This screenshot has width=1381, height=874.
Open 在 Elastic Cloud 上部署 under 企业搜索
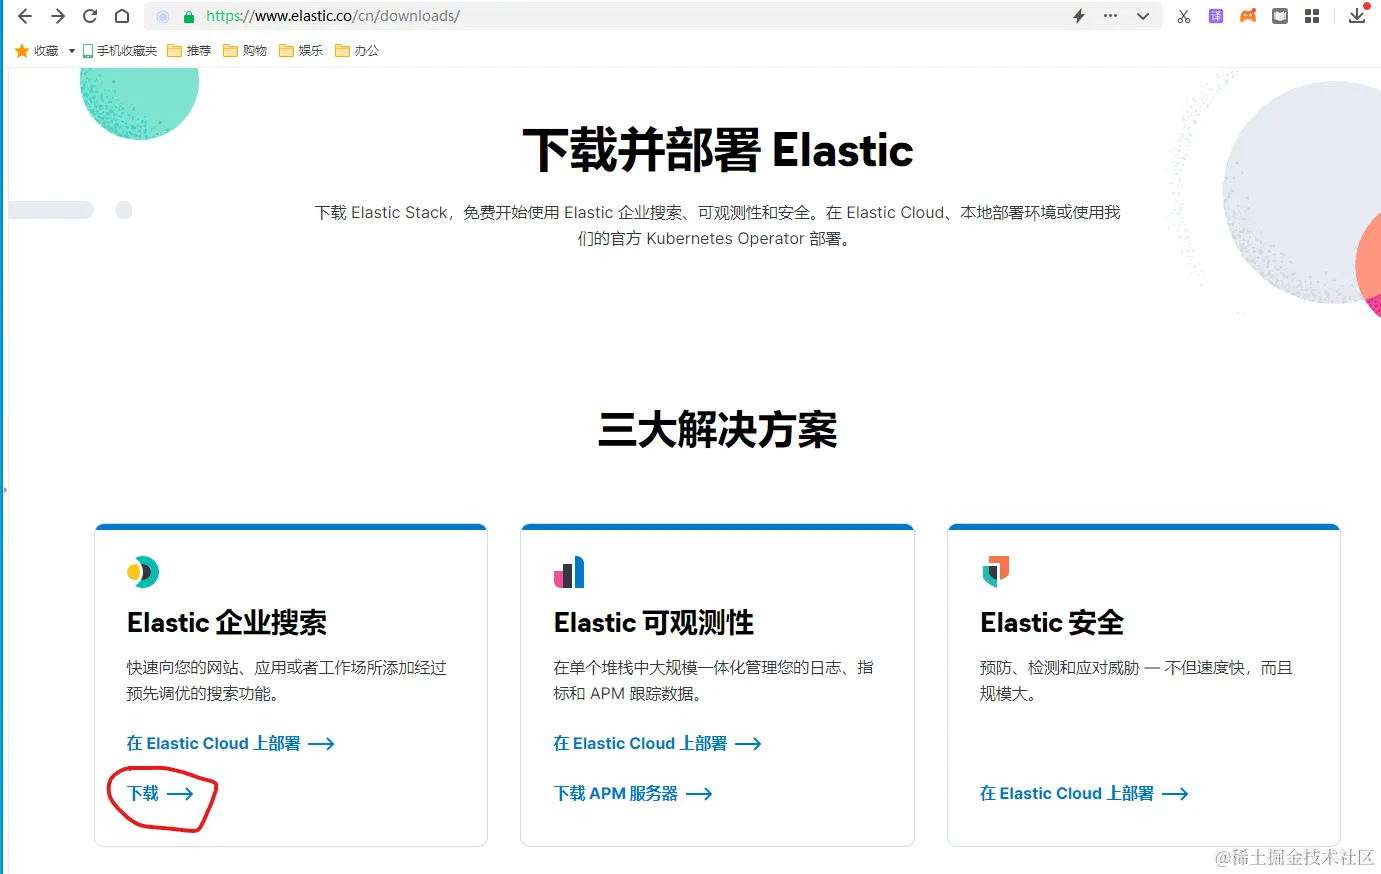[x=231, y=744]
